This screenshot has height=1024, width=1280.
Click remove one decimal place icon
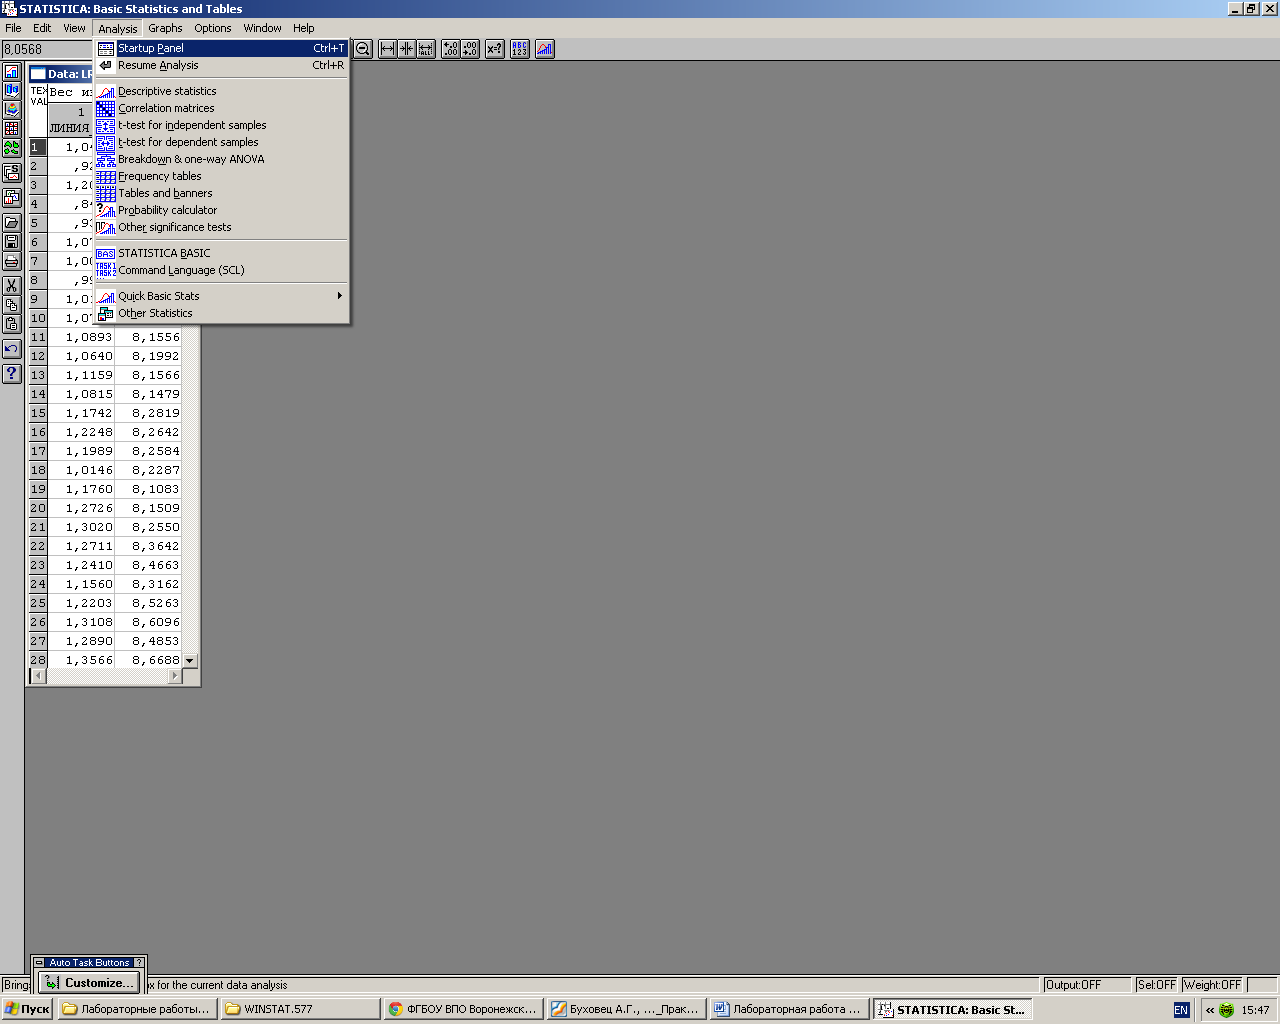pyautogui.click(x=470, y=48)
